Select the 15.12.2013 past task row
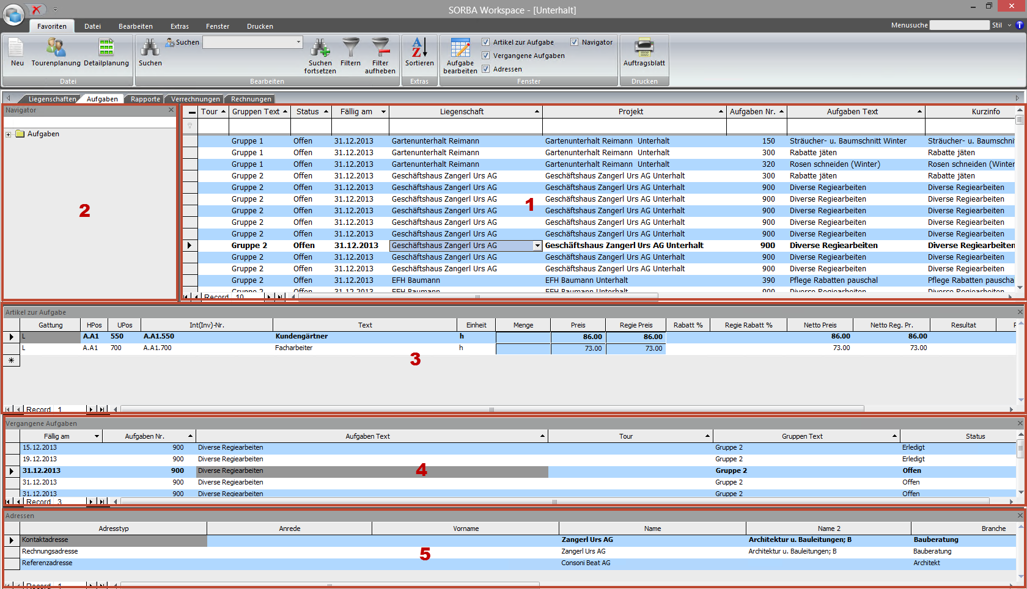This screenshot has width=1027, height=589. pyautogui.click(x=517, y=447)
